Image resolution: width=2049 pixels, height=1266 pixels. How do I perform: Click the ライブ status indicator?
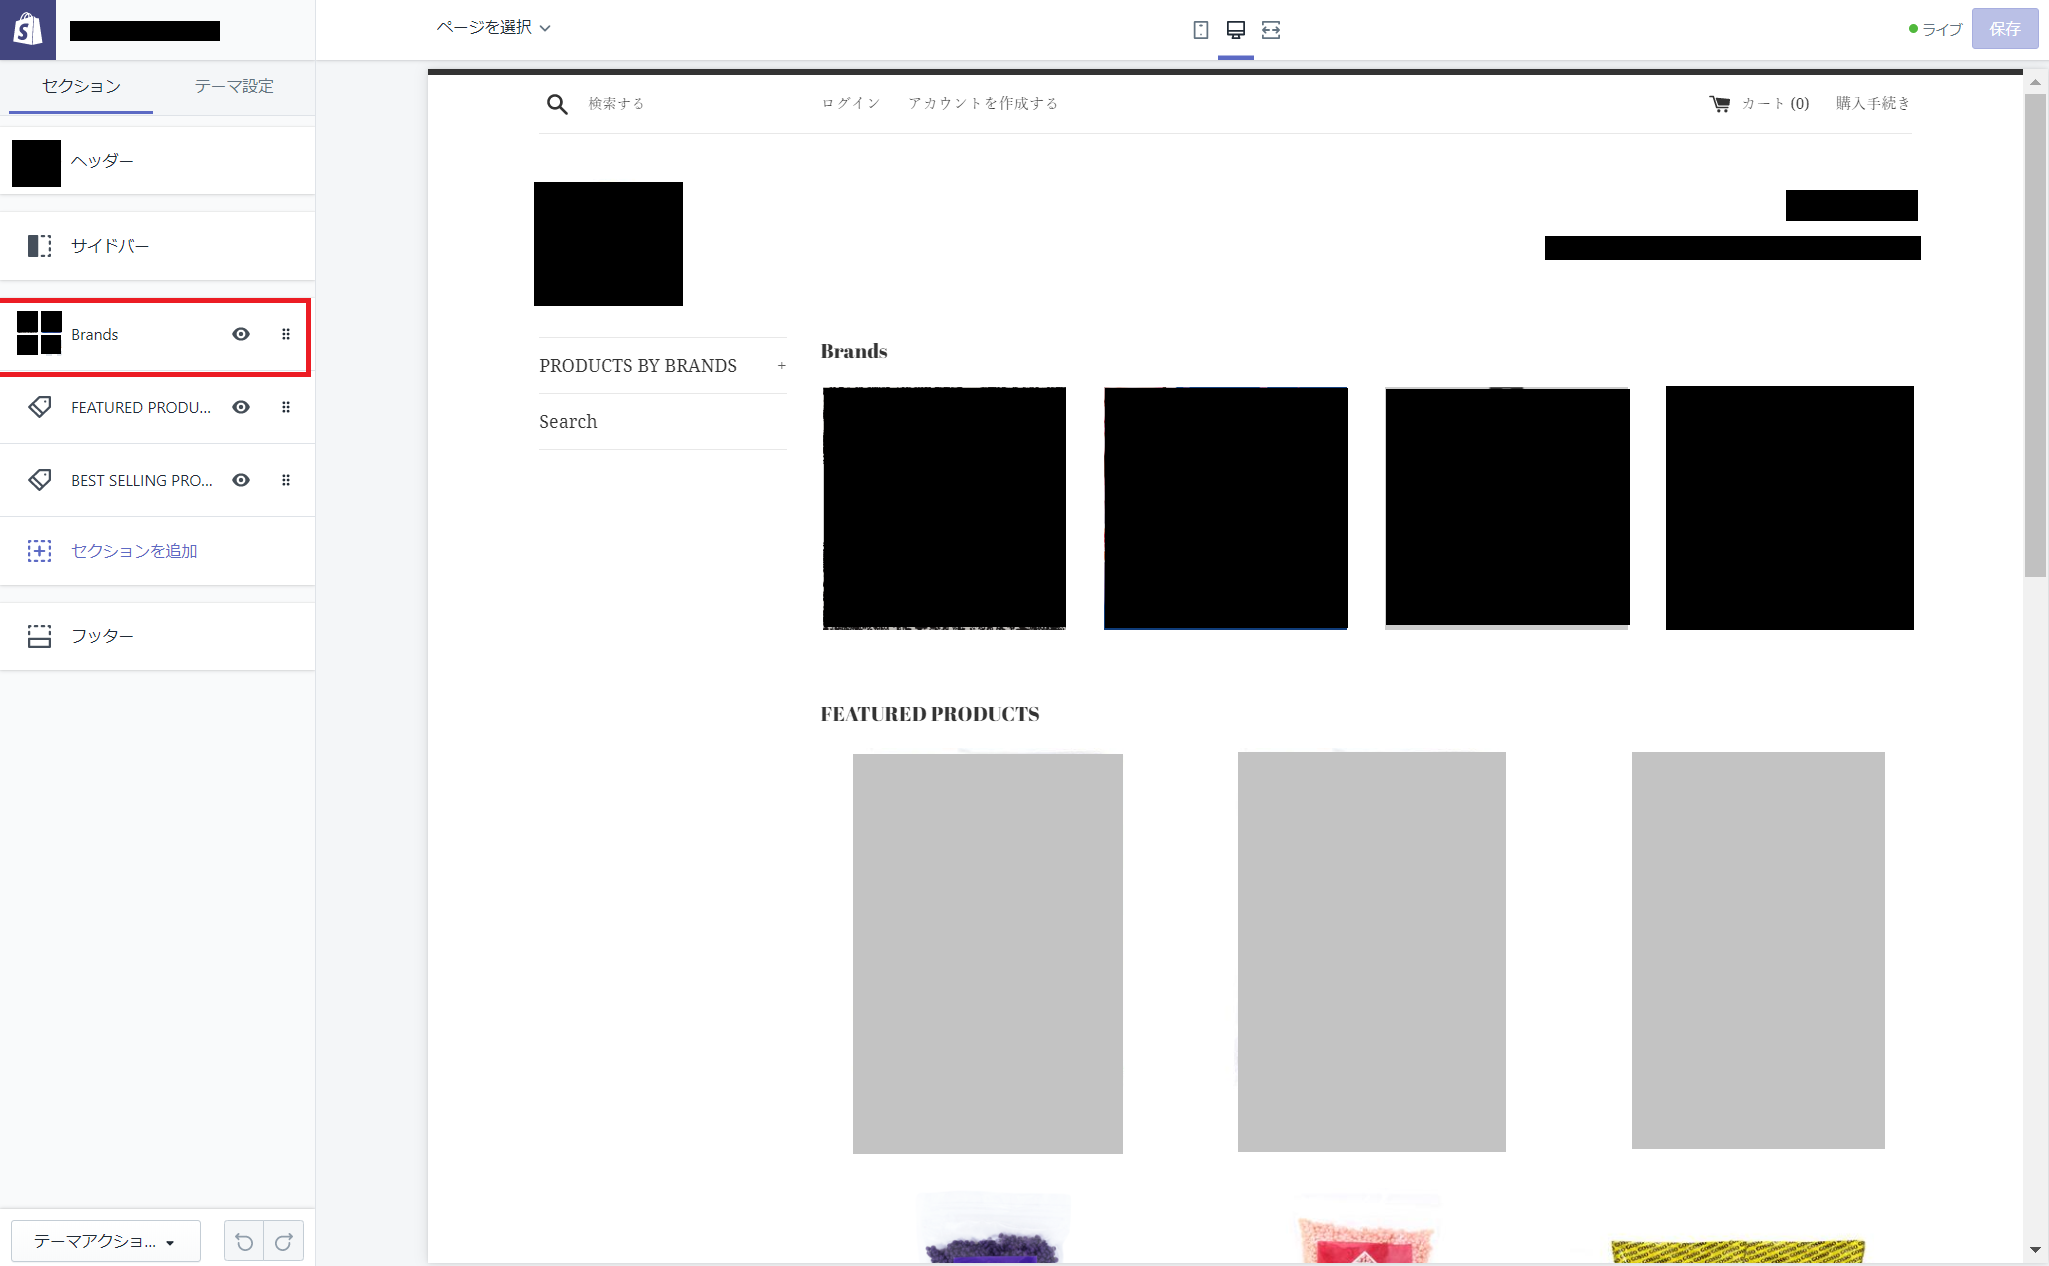[x=1935, y=29]
